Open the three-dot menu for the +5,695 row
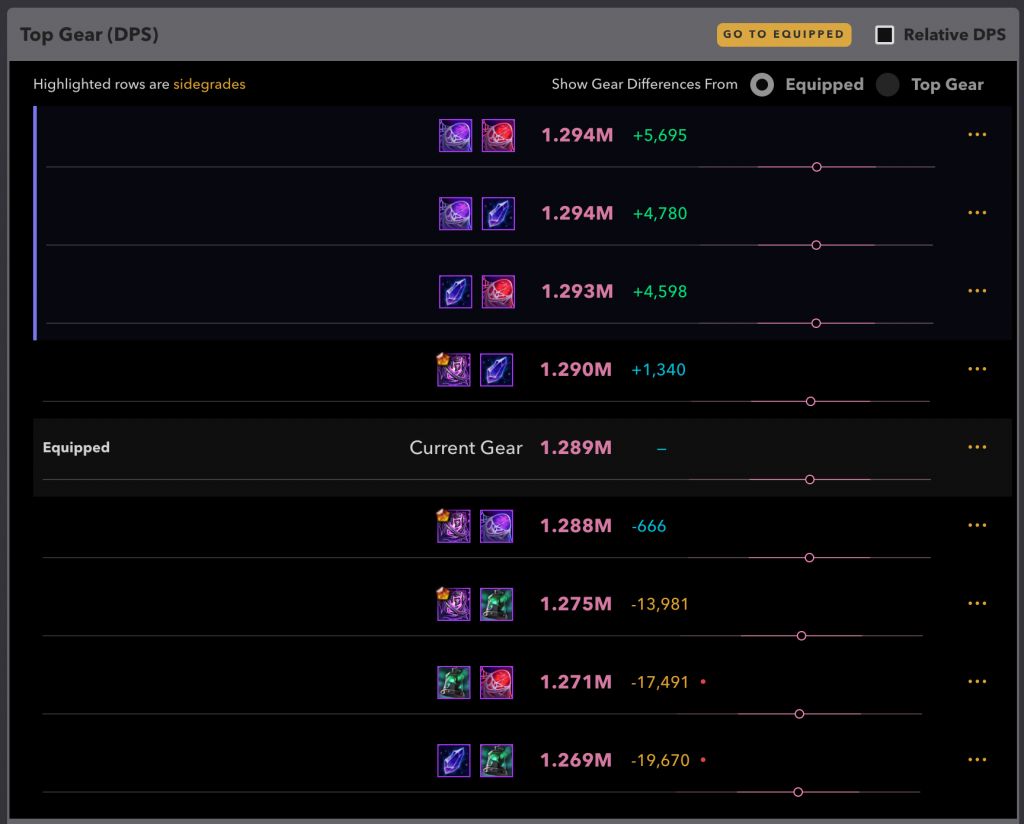 coord(977,135)
